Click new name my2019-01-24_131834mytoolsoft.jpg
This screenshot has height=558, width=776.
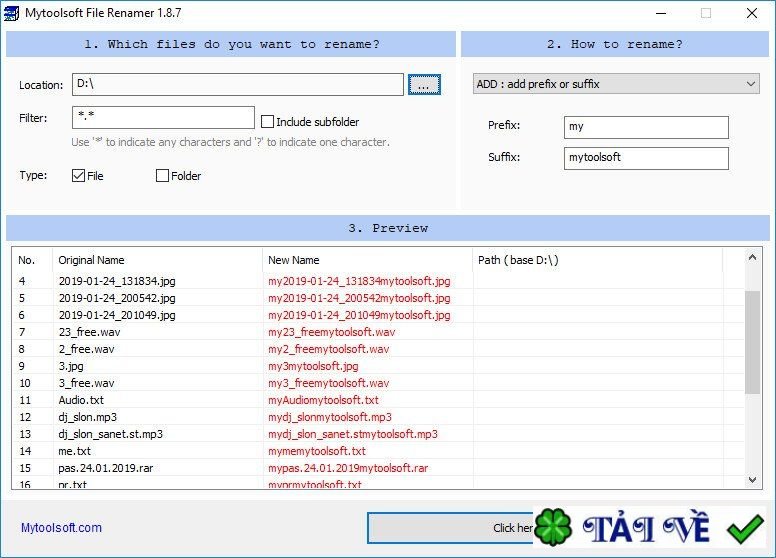pyautogui.click(x=359, y=281)
